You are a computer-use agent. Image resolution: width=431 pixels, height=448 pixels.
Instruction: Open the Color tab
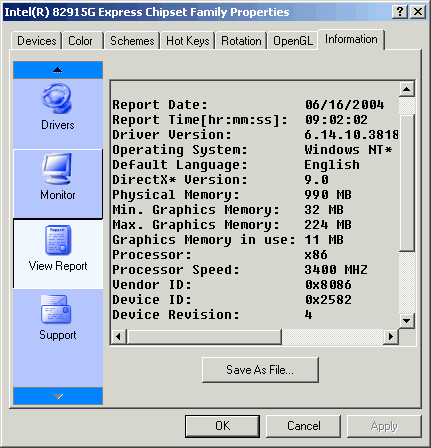80,41
